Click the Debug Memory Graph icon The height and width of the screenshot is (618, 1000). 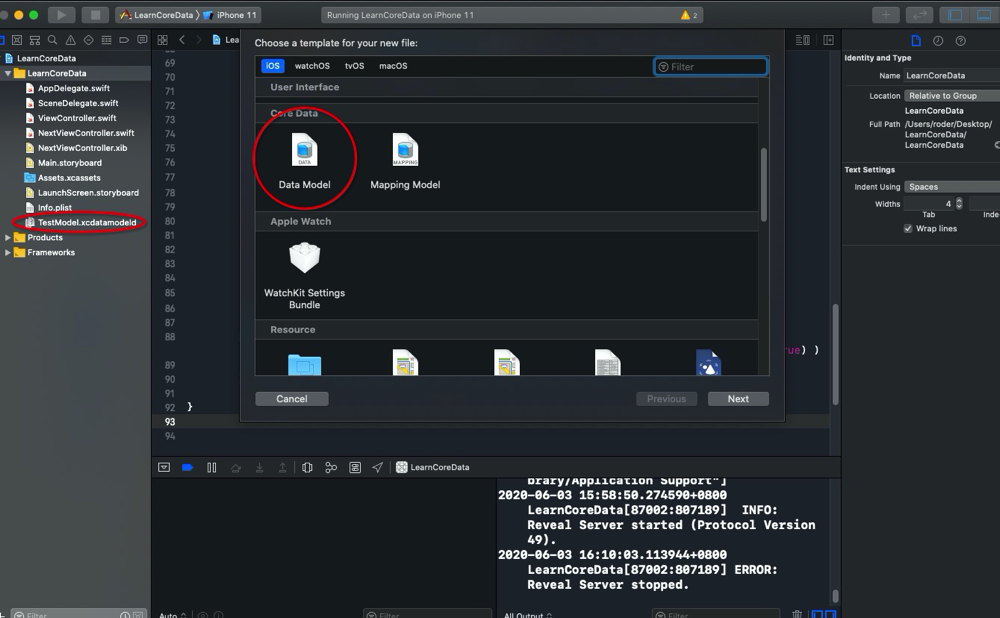point(331,467)
